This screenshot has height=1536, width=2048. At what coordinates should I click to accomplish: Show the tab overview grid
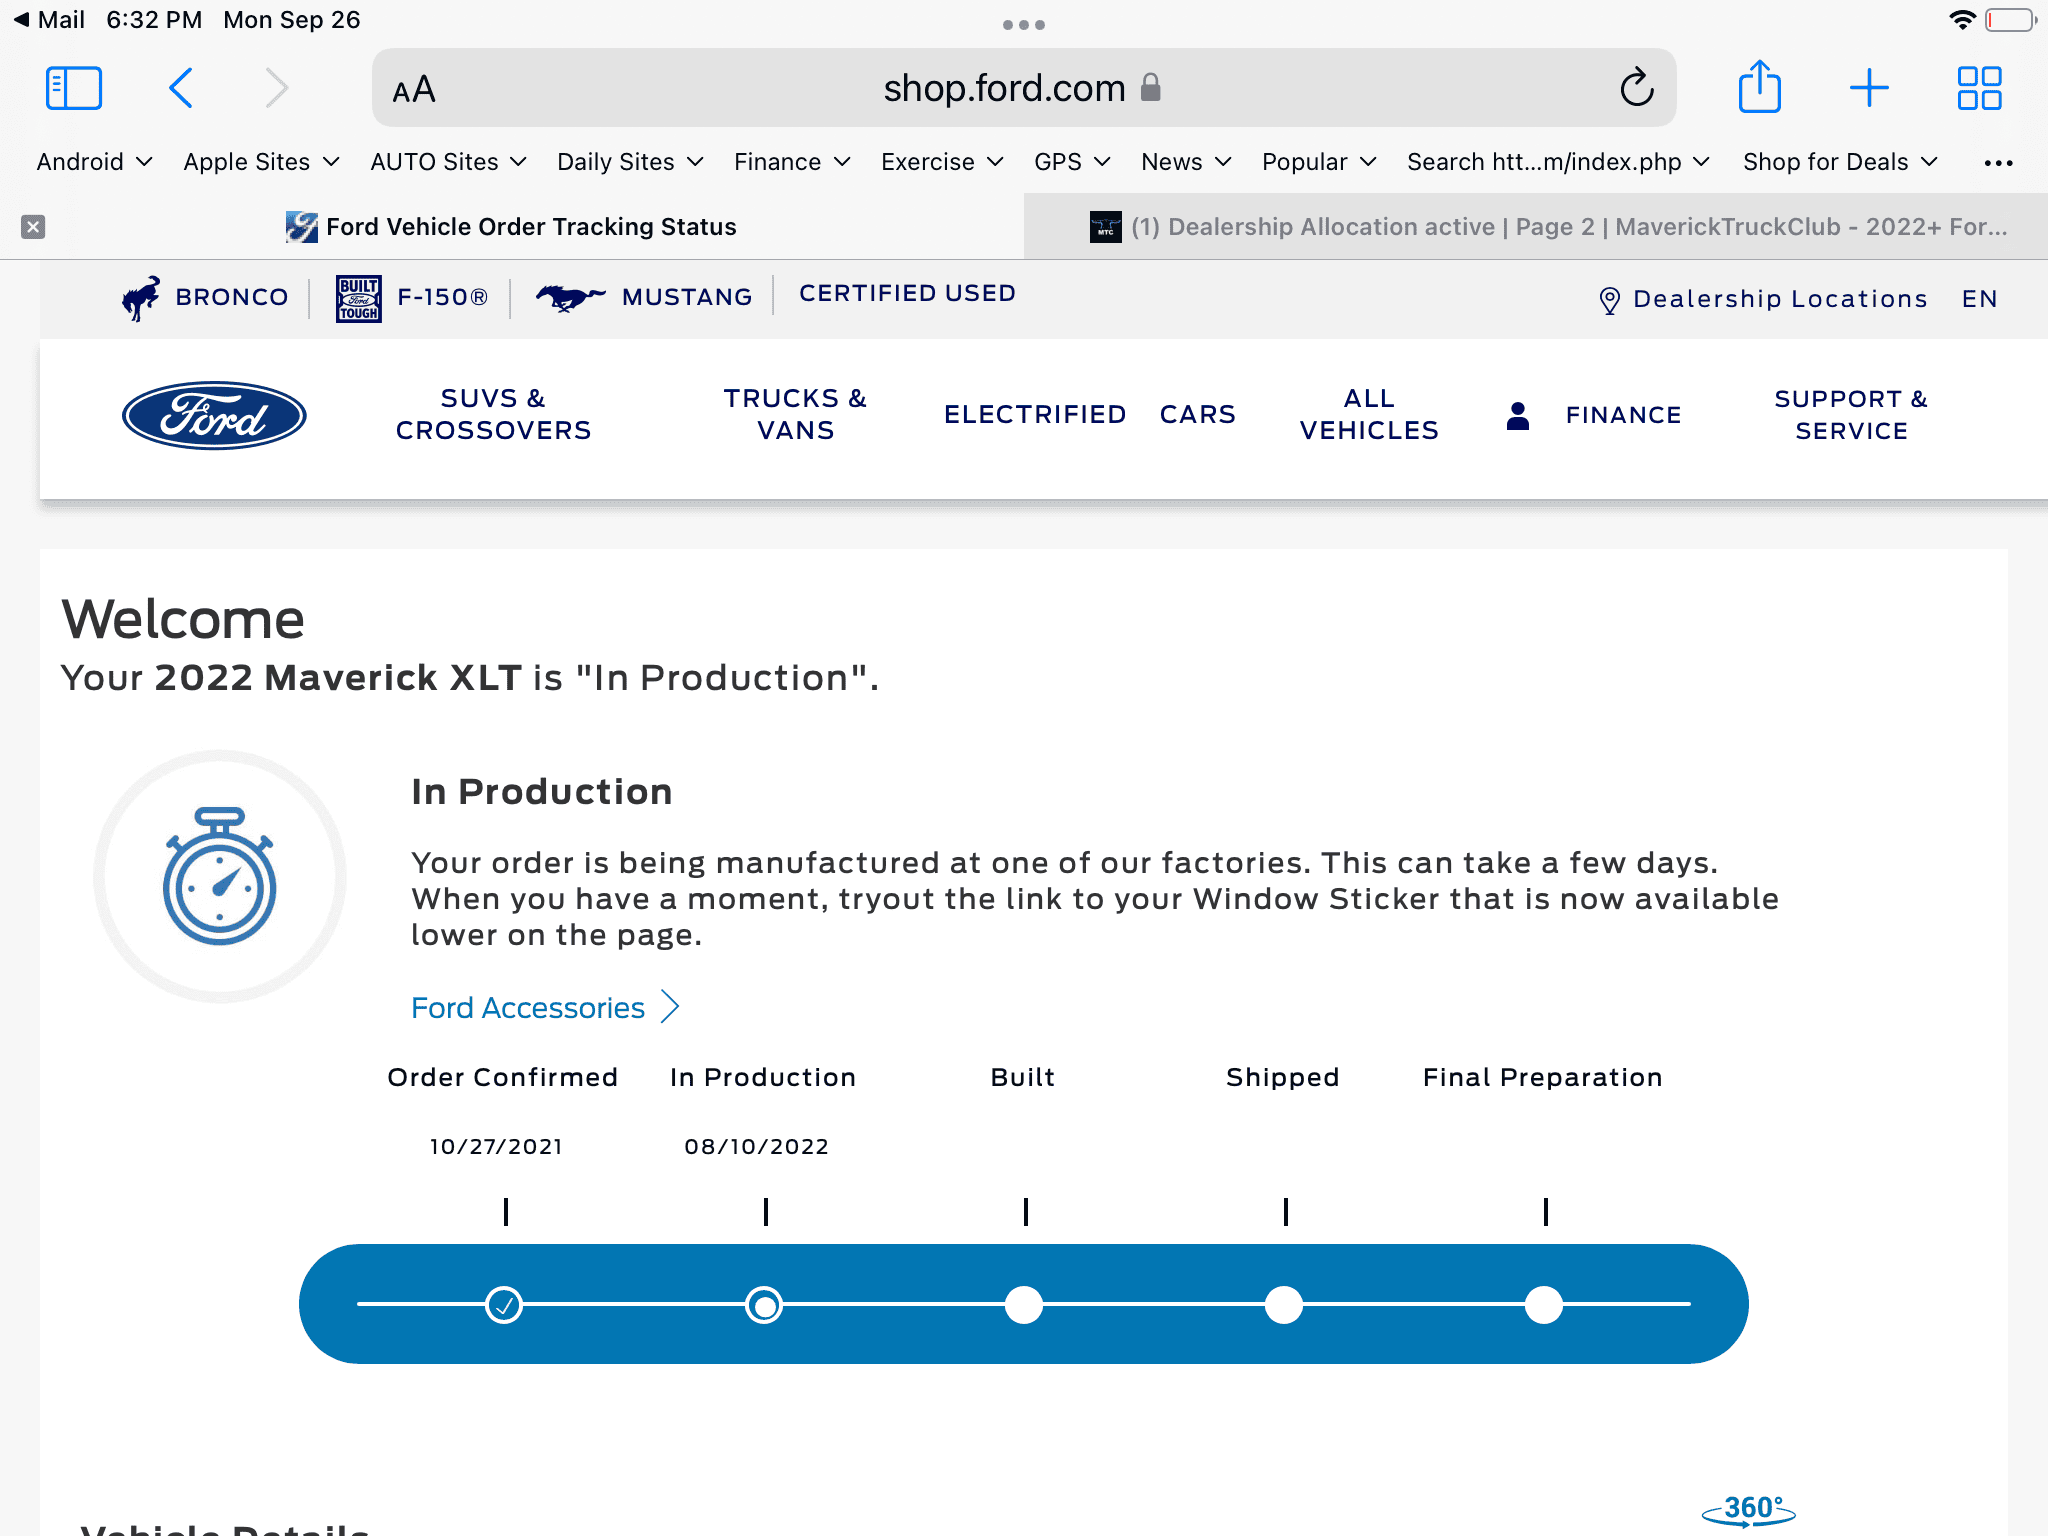pos(1979,88)
